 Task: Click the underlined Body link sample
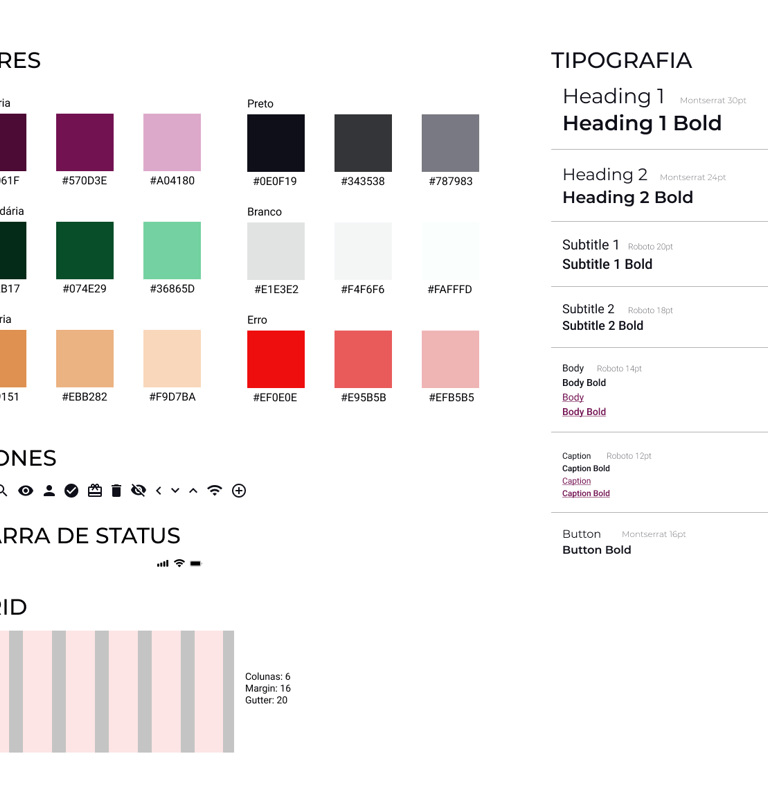point(573,397)
